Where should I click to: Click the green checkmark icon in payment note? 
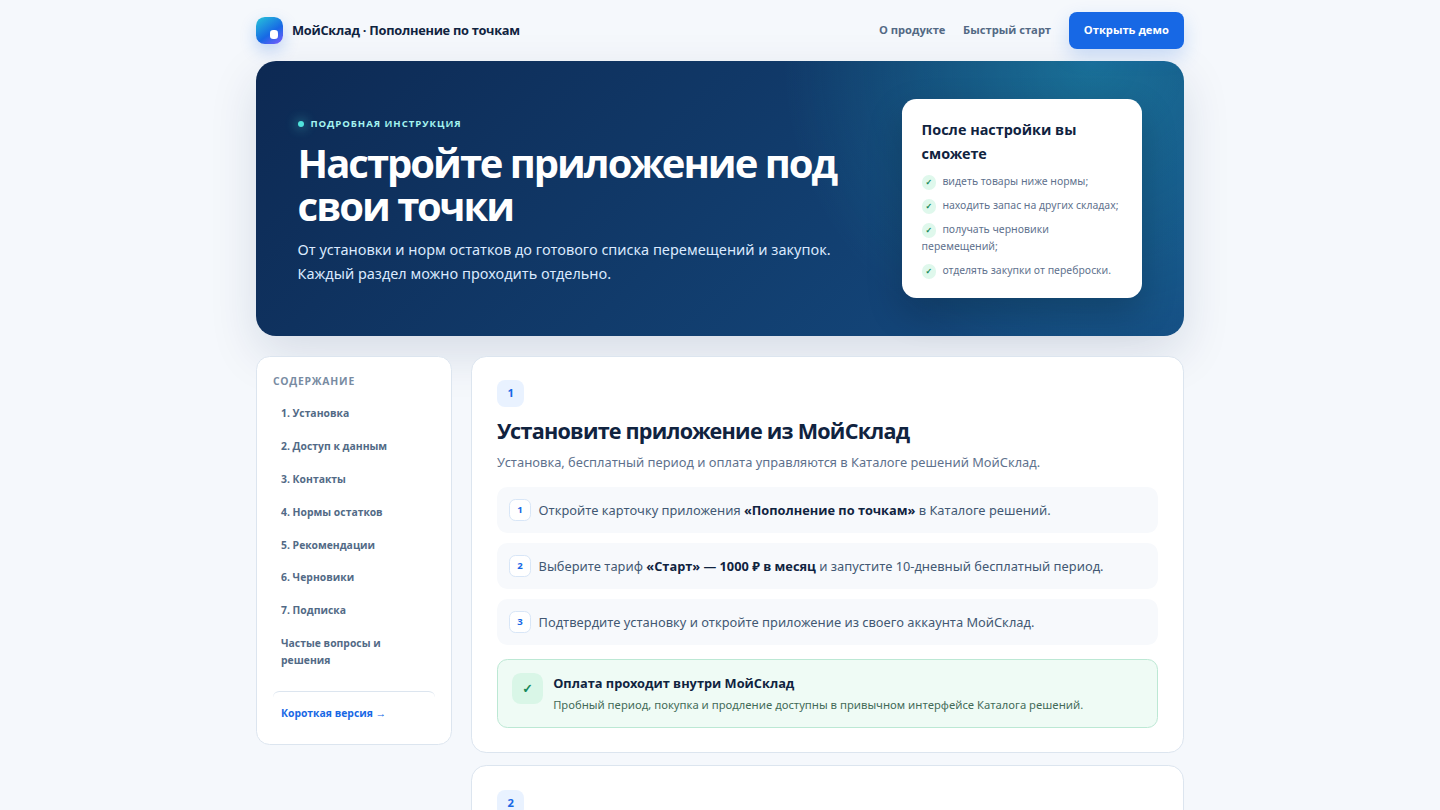point(527,688)
